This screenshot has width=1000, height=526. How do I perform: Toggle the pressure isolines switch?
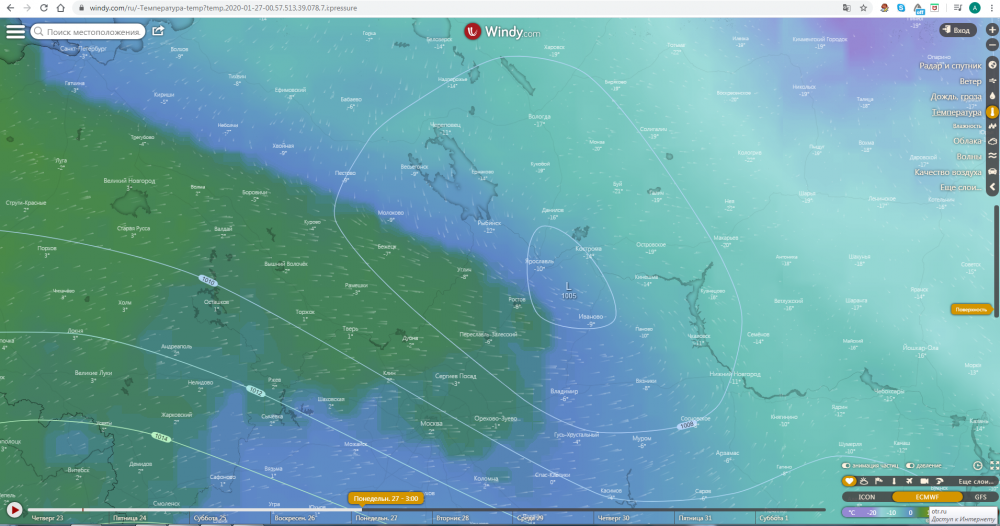[x=911, y=466]
